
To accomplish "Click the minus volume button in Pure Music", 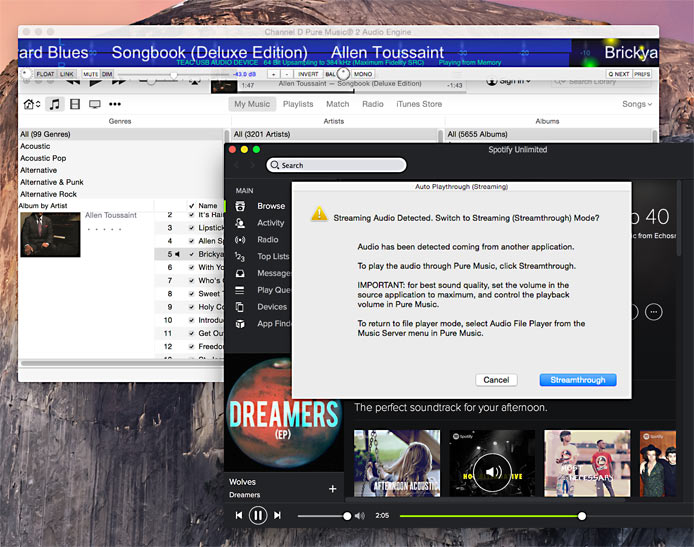I will (x=287, y=74).
